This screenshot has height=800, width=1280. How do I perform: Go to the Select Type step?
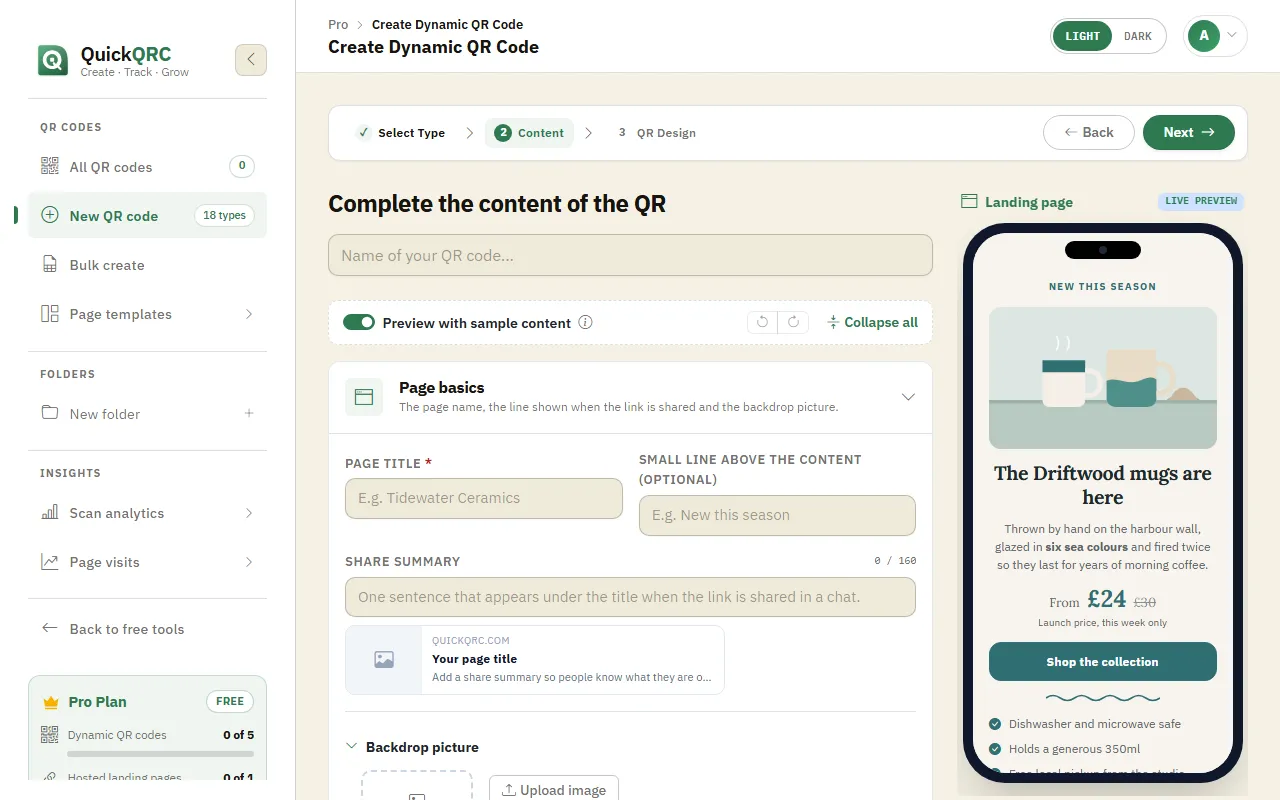(400, 133)
